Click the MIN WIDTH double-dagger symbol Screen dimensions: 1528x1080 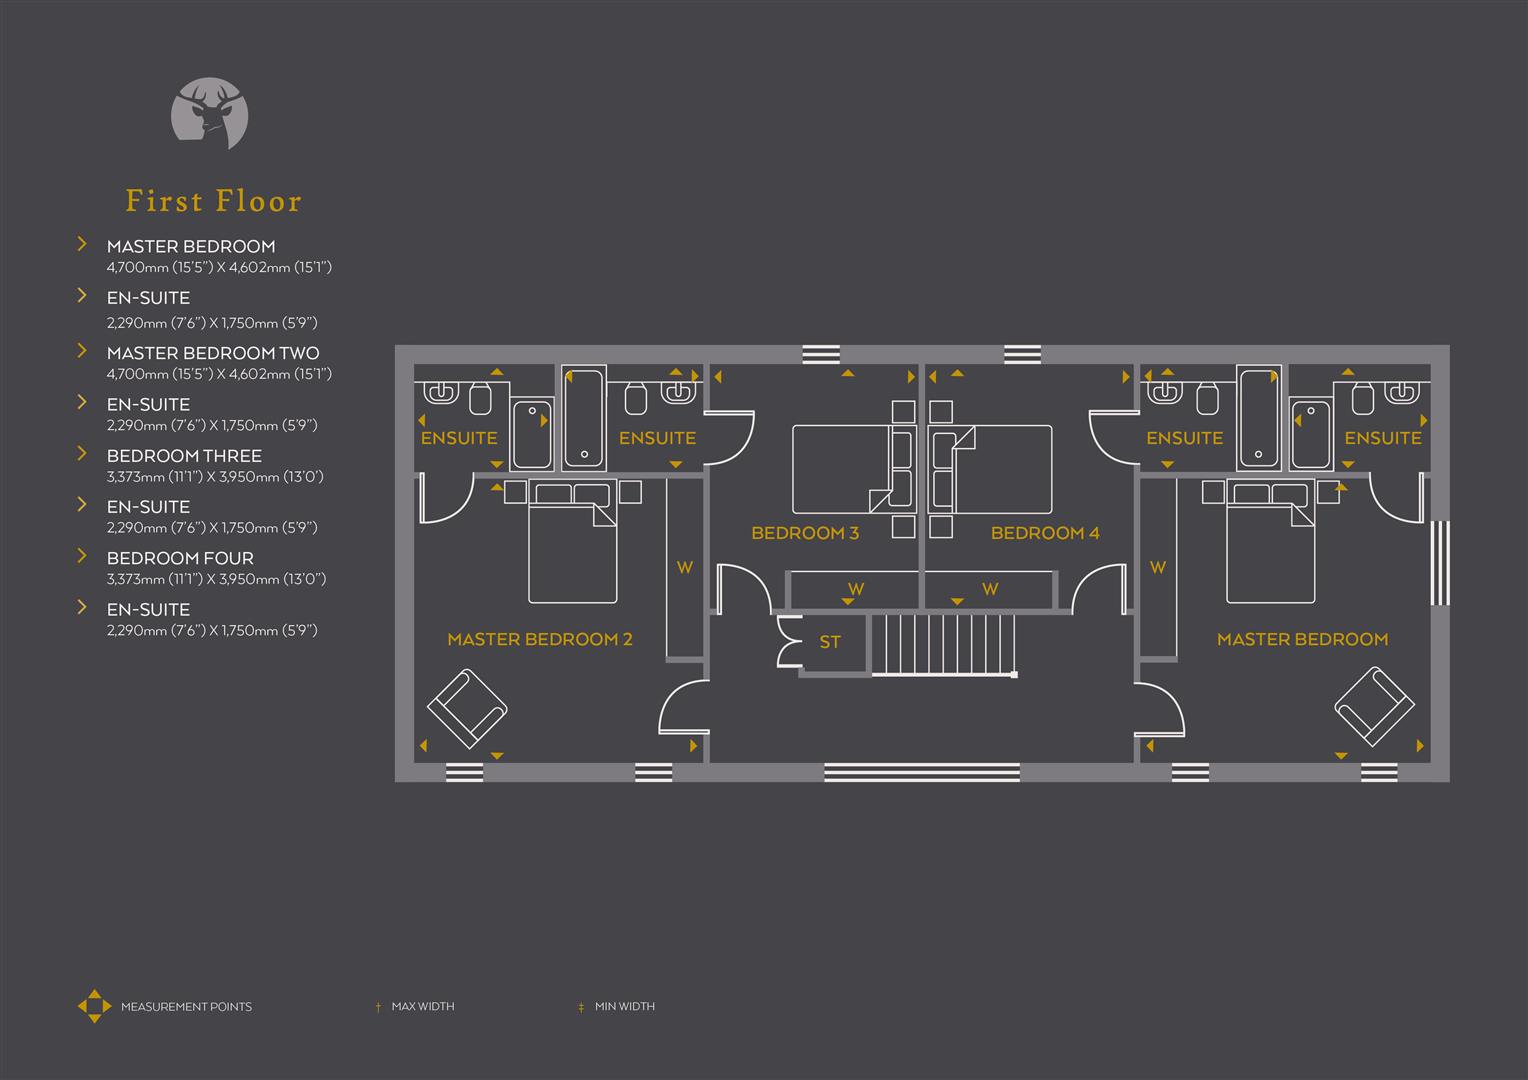pos(581,1007)
